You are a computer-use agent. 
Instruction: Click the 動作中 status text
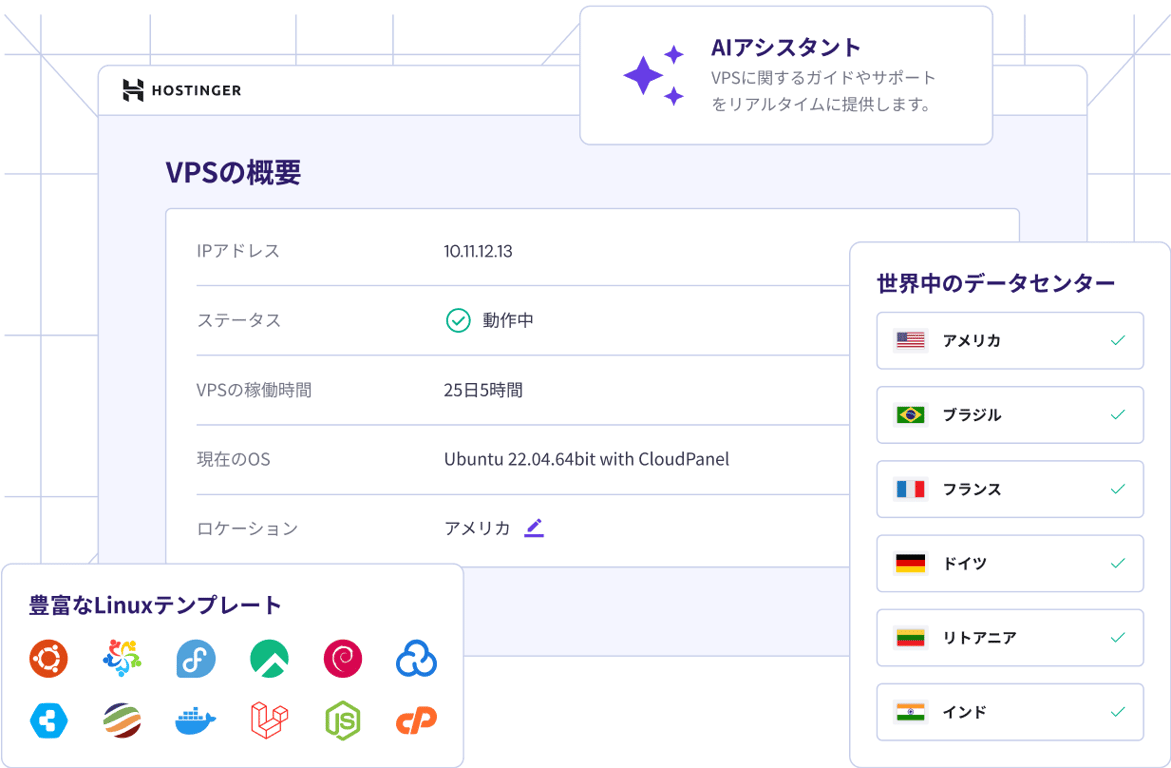(x=508, y=320)
